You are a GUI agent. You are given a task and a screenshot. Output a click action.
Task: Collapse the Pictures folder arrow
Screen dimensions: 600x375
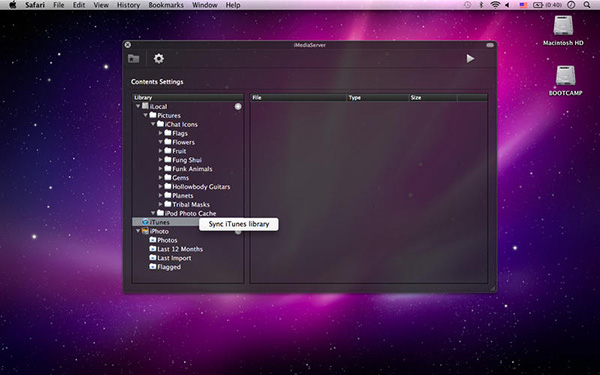pyautogui.click(x=145, y=115)
